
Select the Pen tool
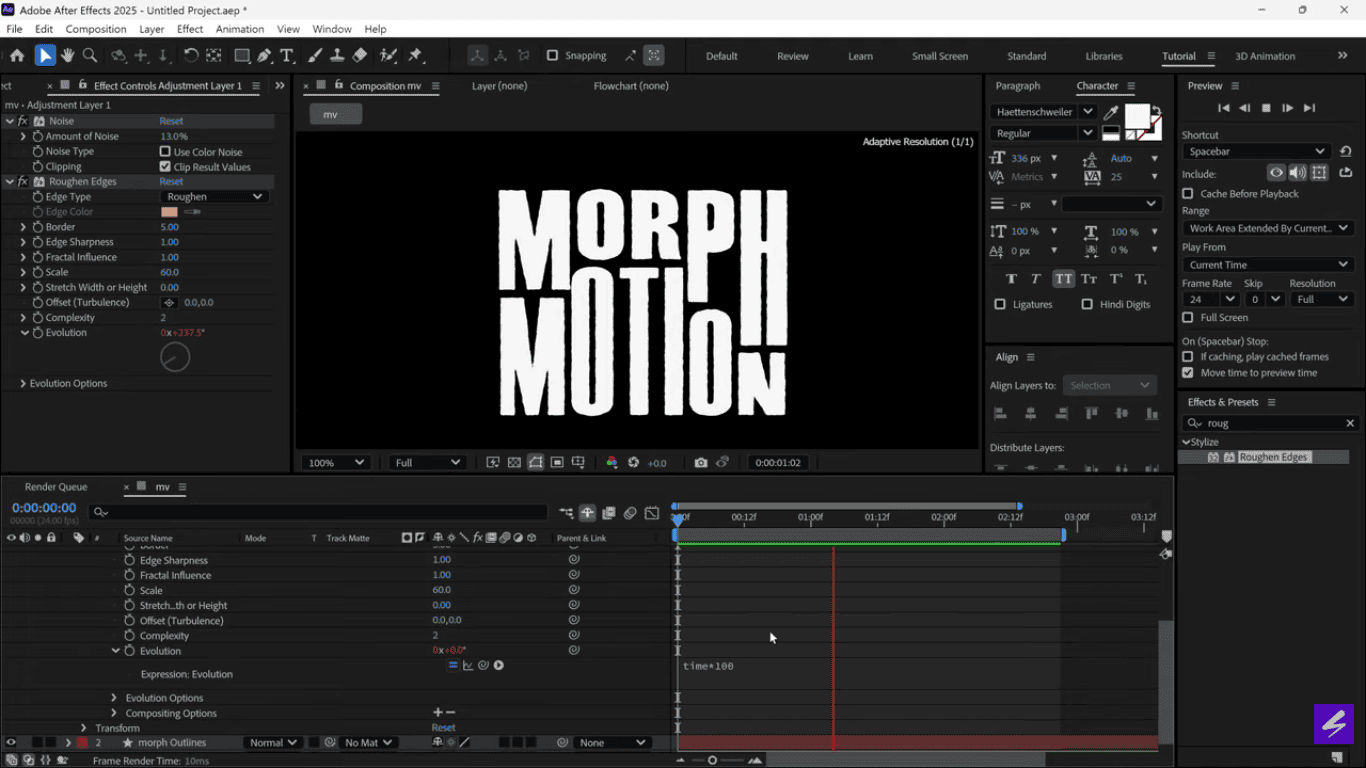pyautogui.click(x=264, y=56)
